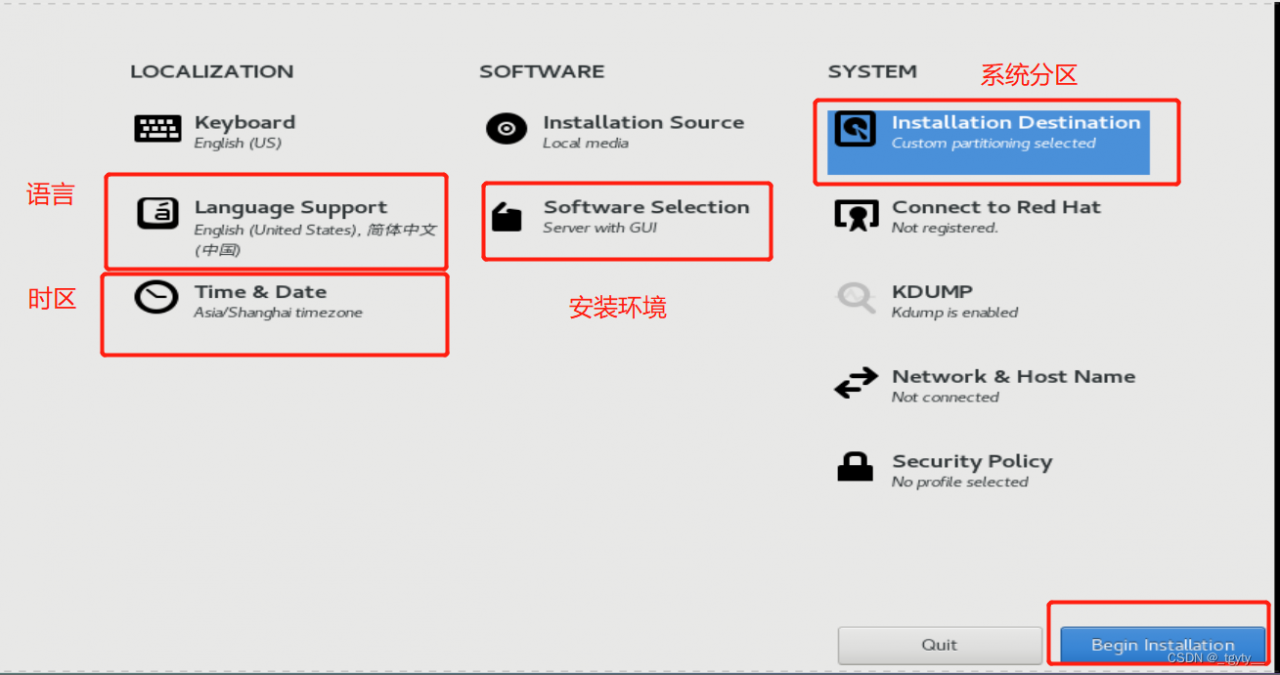The height and width of the screenshot is (675, 1280).
Task: Click the Security Policy padlock icon
Action: 855,467
